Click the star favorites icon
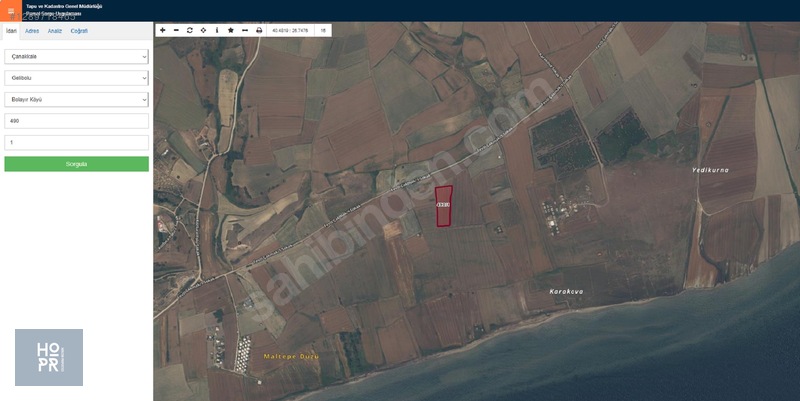800x401 pixels. (231, 31)
